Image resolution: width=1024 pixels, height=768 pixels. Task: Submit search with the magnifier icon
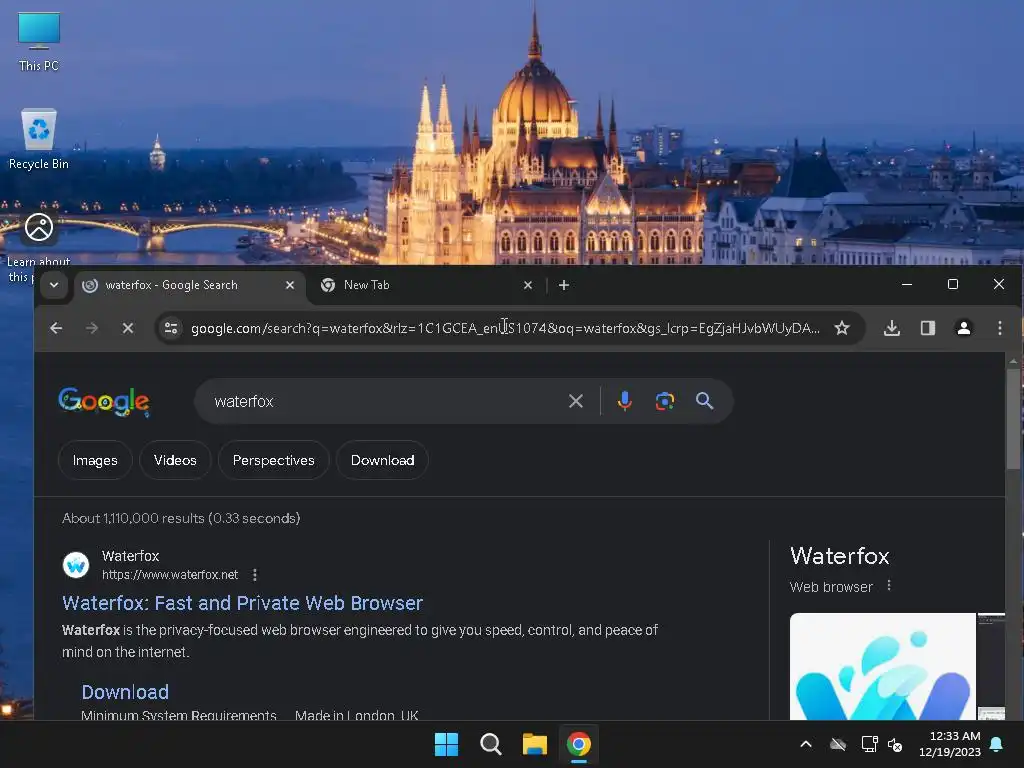coord(704,401)
